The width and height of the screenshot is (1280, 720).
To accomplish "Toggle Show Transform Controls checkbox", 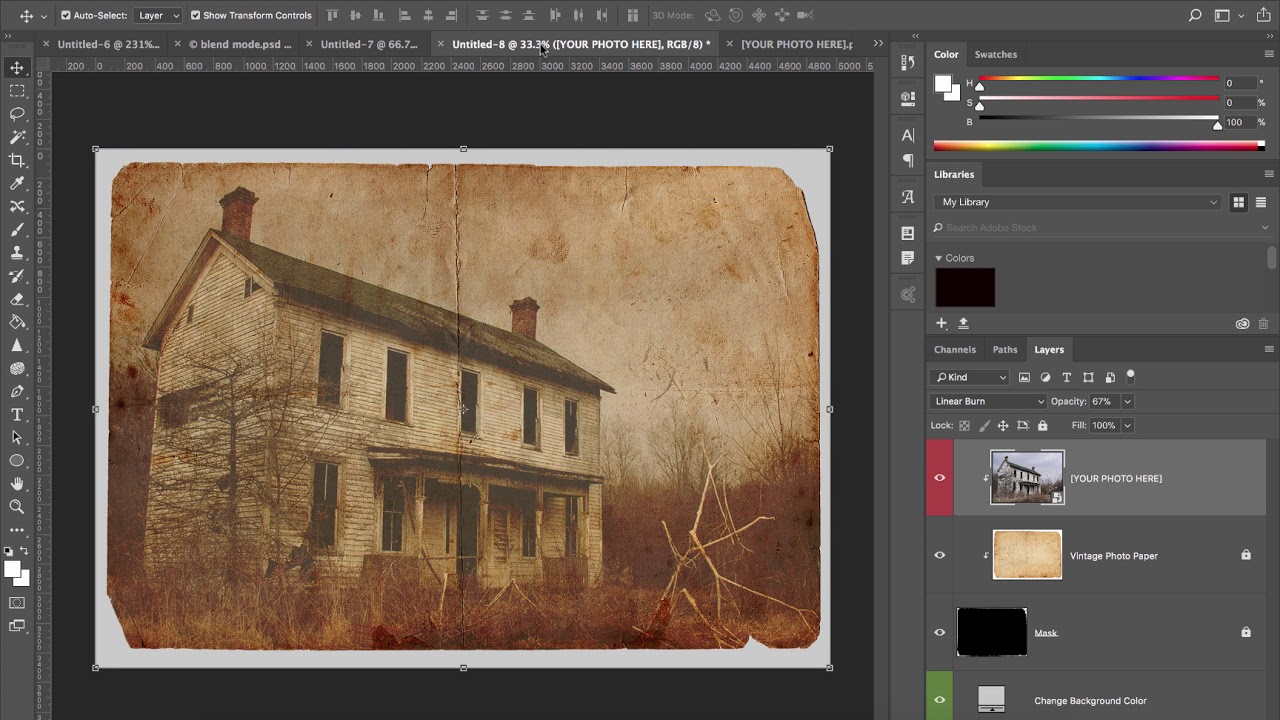I will pos(195,15).
